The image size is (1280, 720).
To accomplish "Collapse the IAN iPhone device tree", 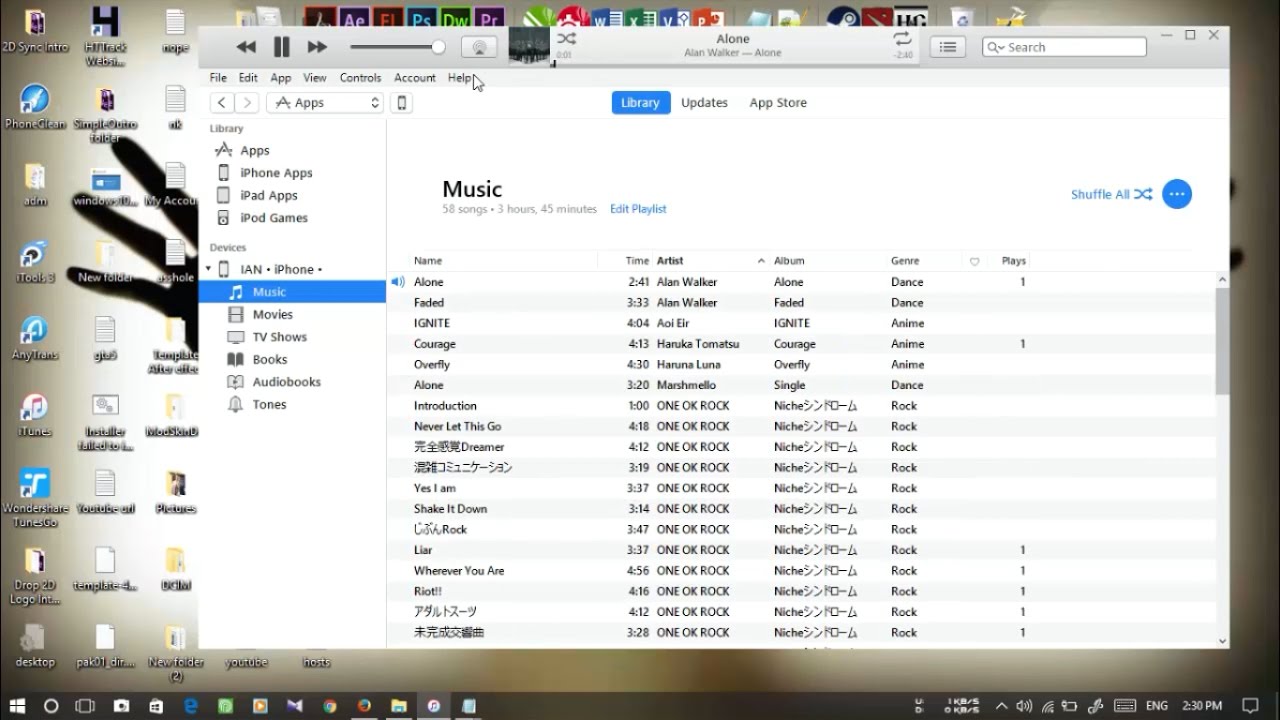I will 209,269.
